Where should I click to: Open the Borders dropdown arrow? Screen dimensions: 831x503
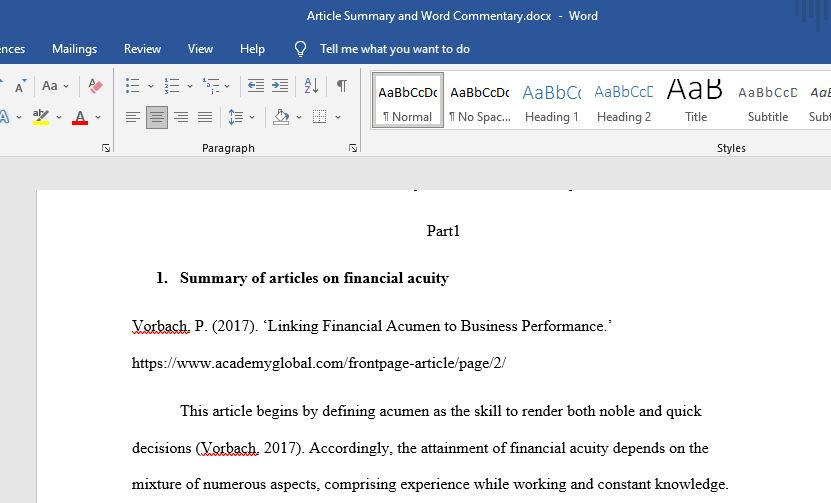click(x=338, y=117)
